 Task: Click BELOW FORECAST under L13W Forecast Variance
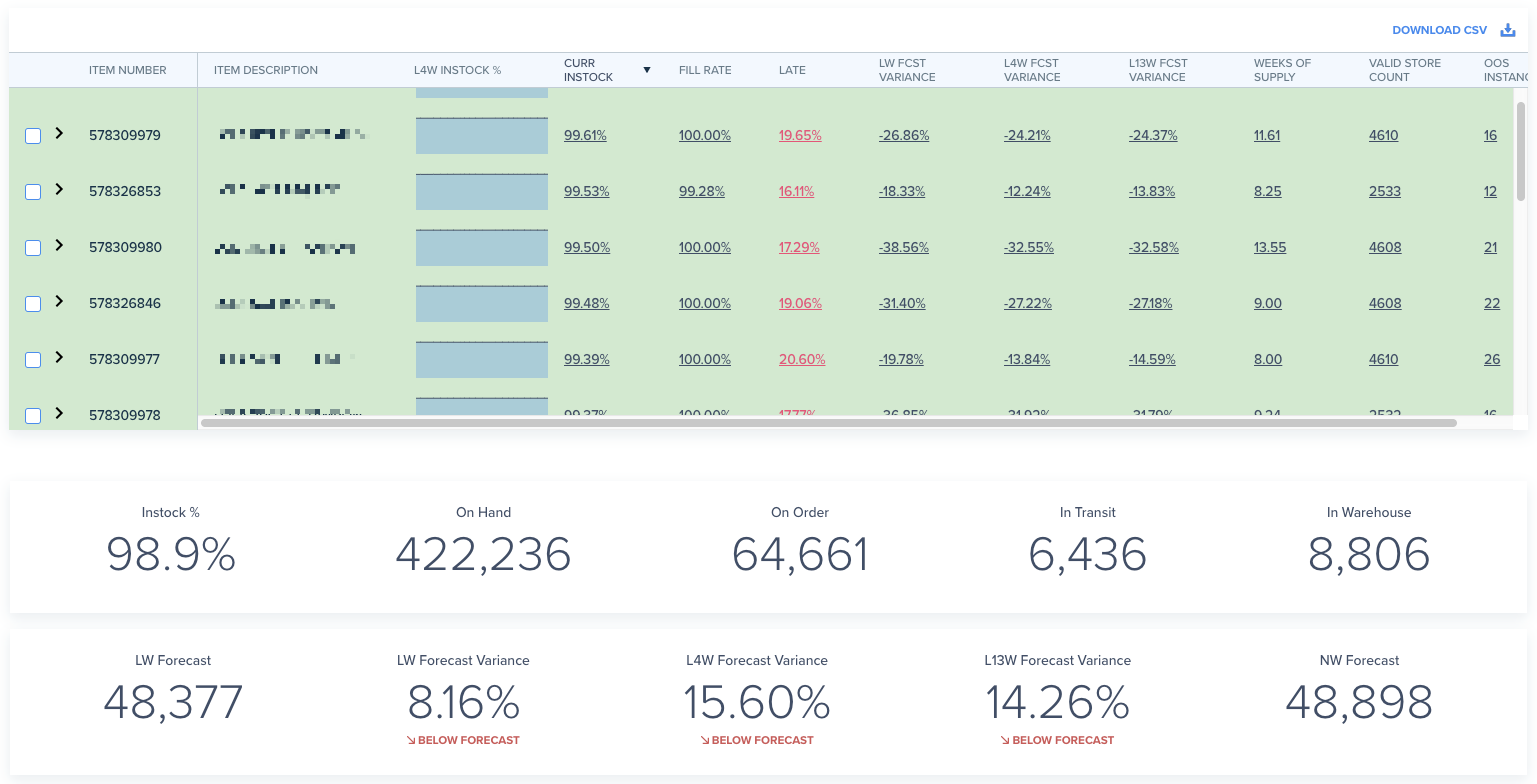point(1057,740)
